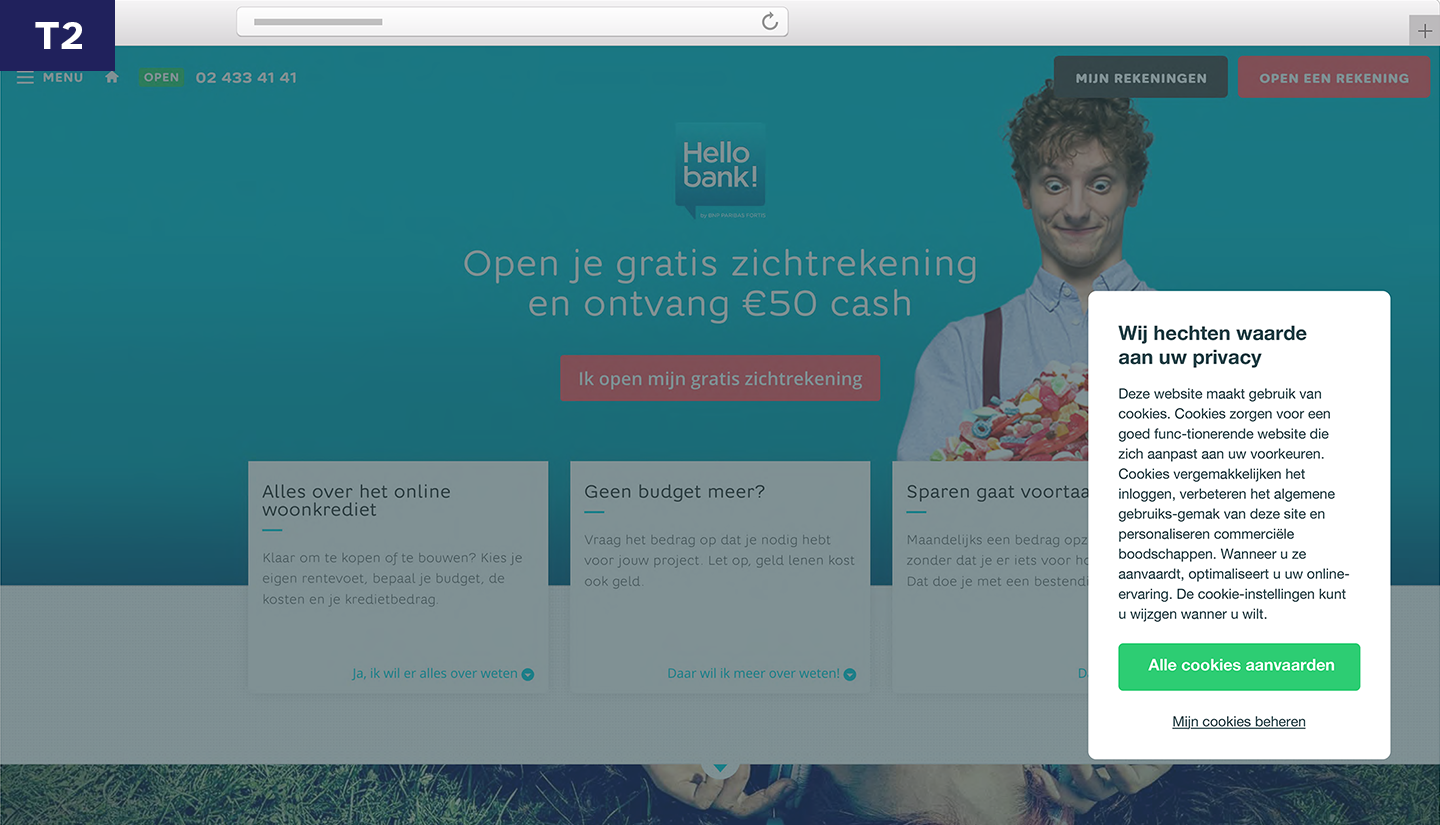Follow 'Daar wil ik meer over weten!' link
Image resolution: width=1440 pixels, height=825 pixels.
[754, 674]
